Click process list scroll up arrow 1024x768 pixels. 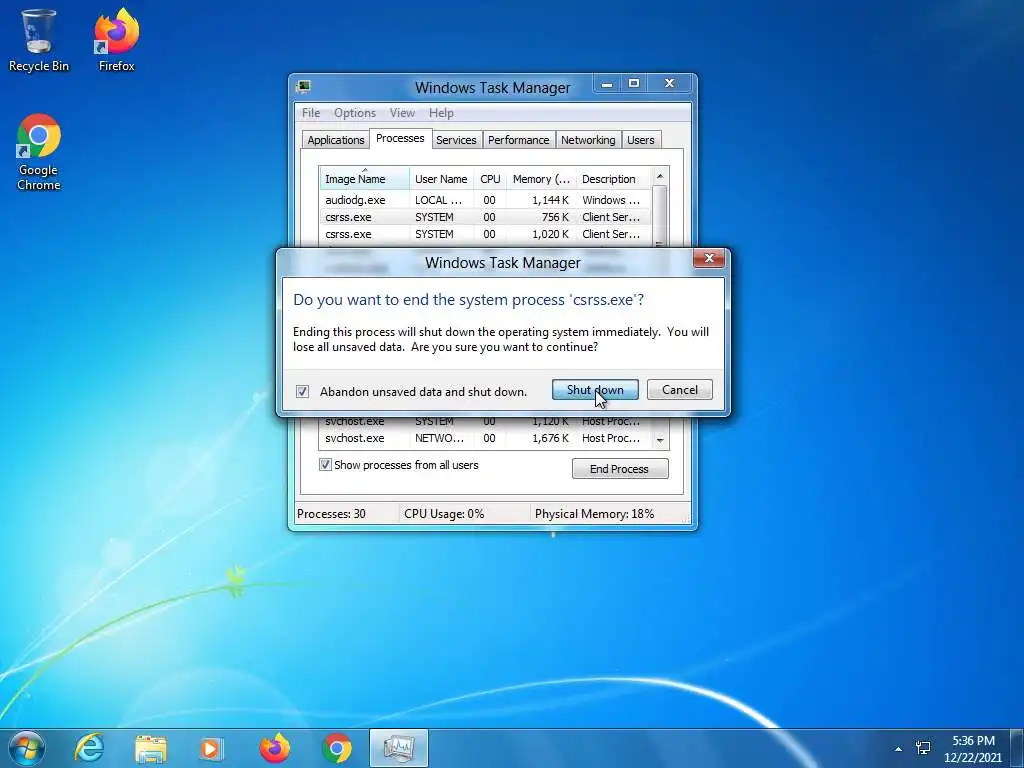tap(660, 176)
